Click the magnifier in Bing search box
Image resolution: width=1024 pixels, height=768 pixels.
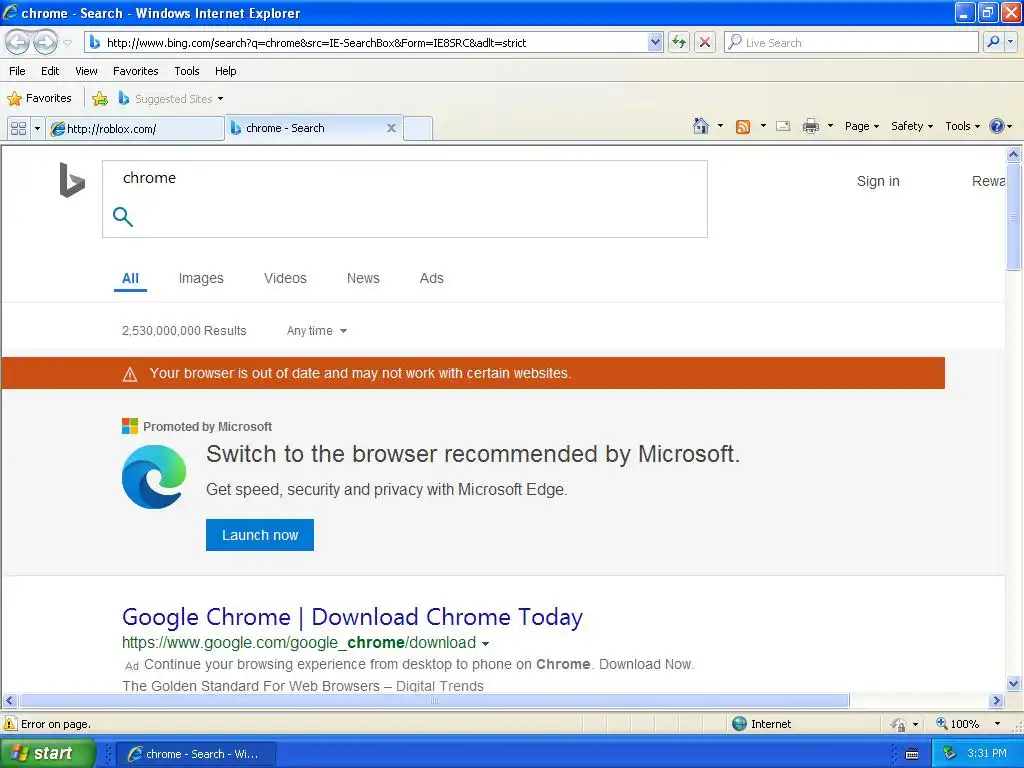point(123,216)
